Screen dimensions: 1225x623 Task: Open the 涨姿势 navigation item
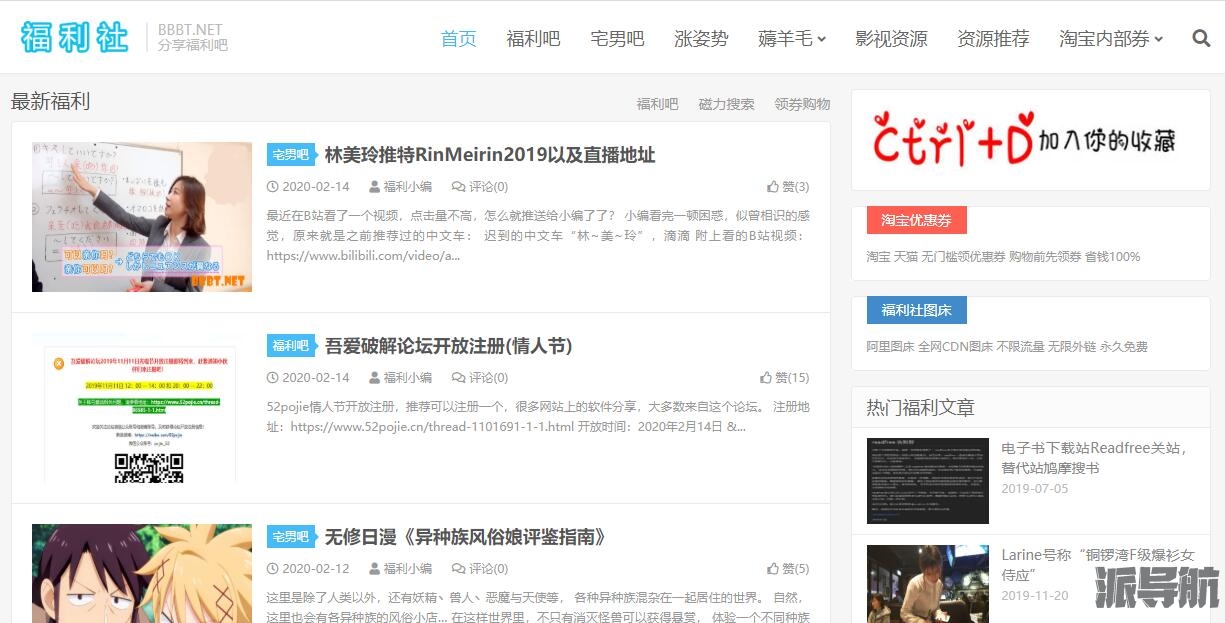[x=701, y=39]
